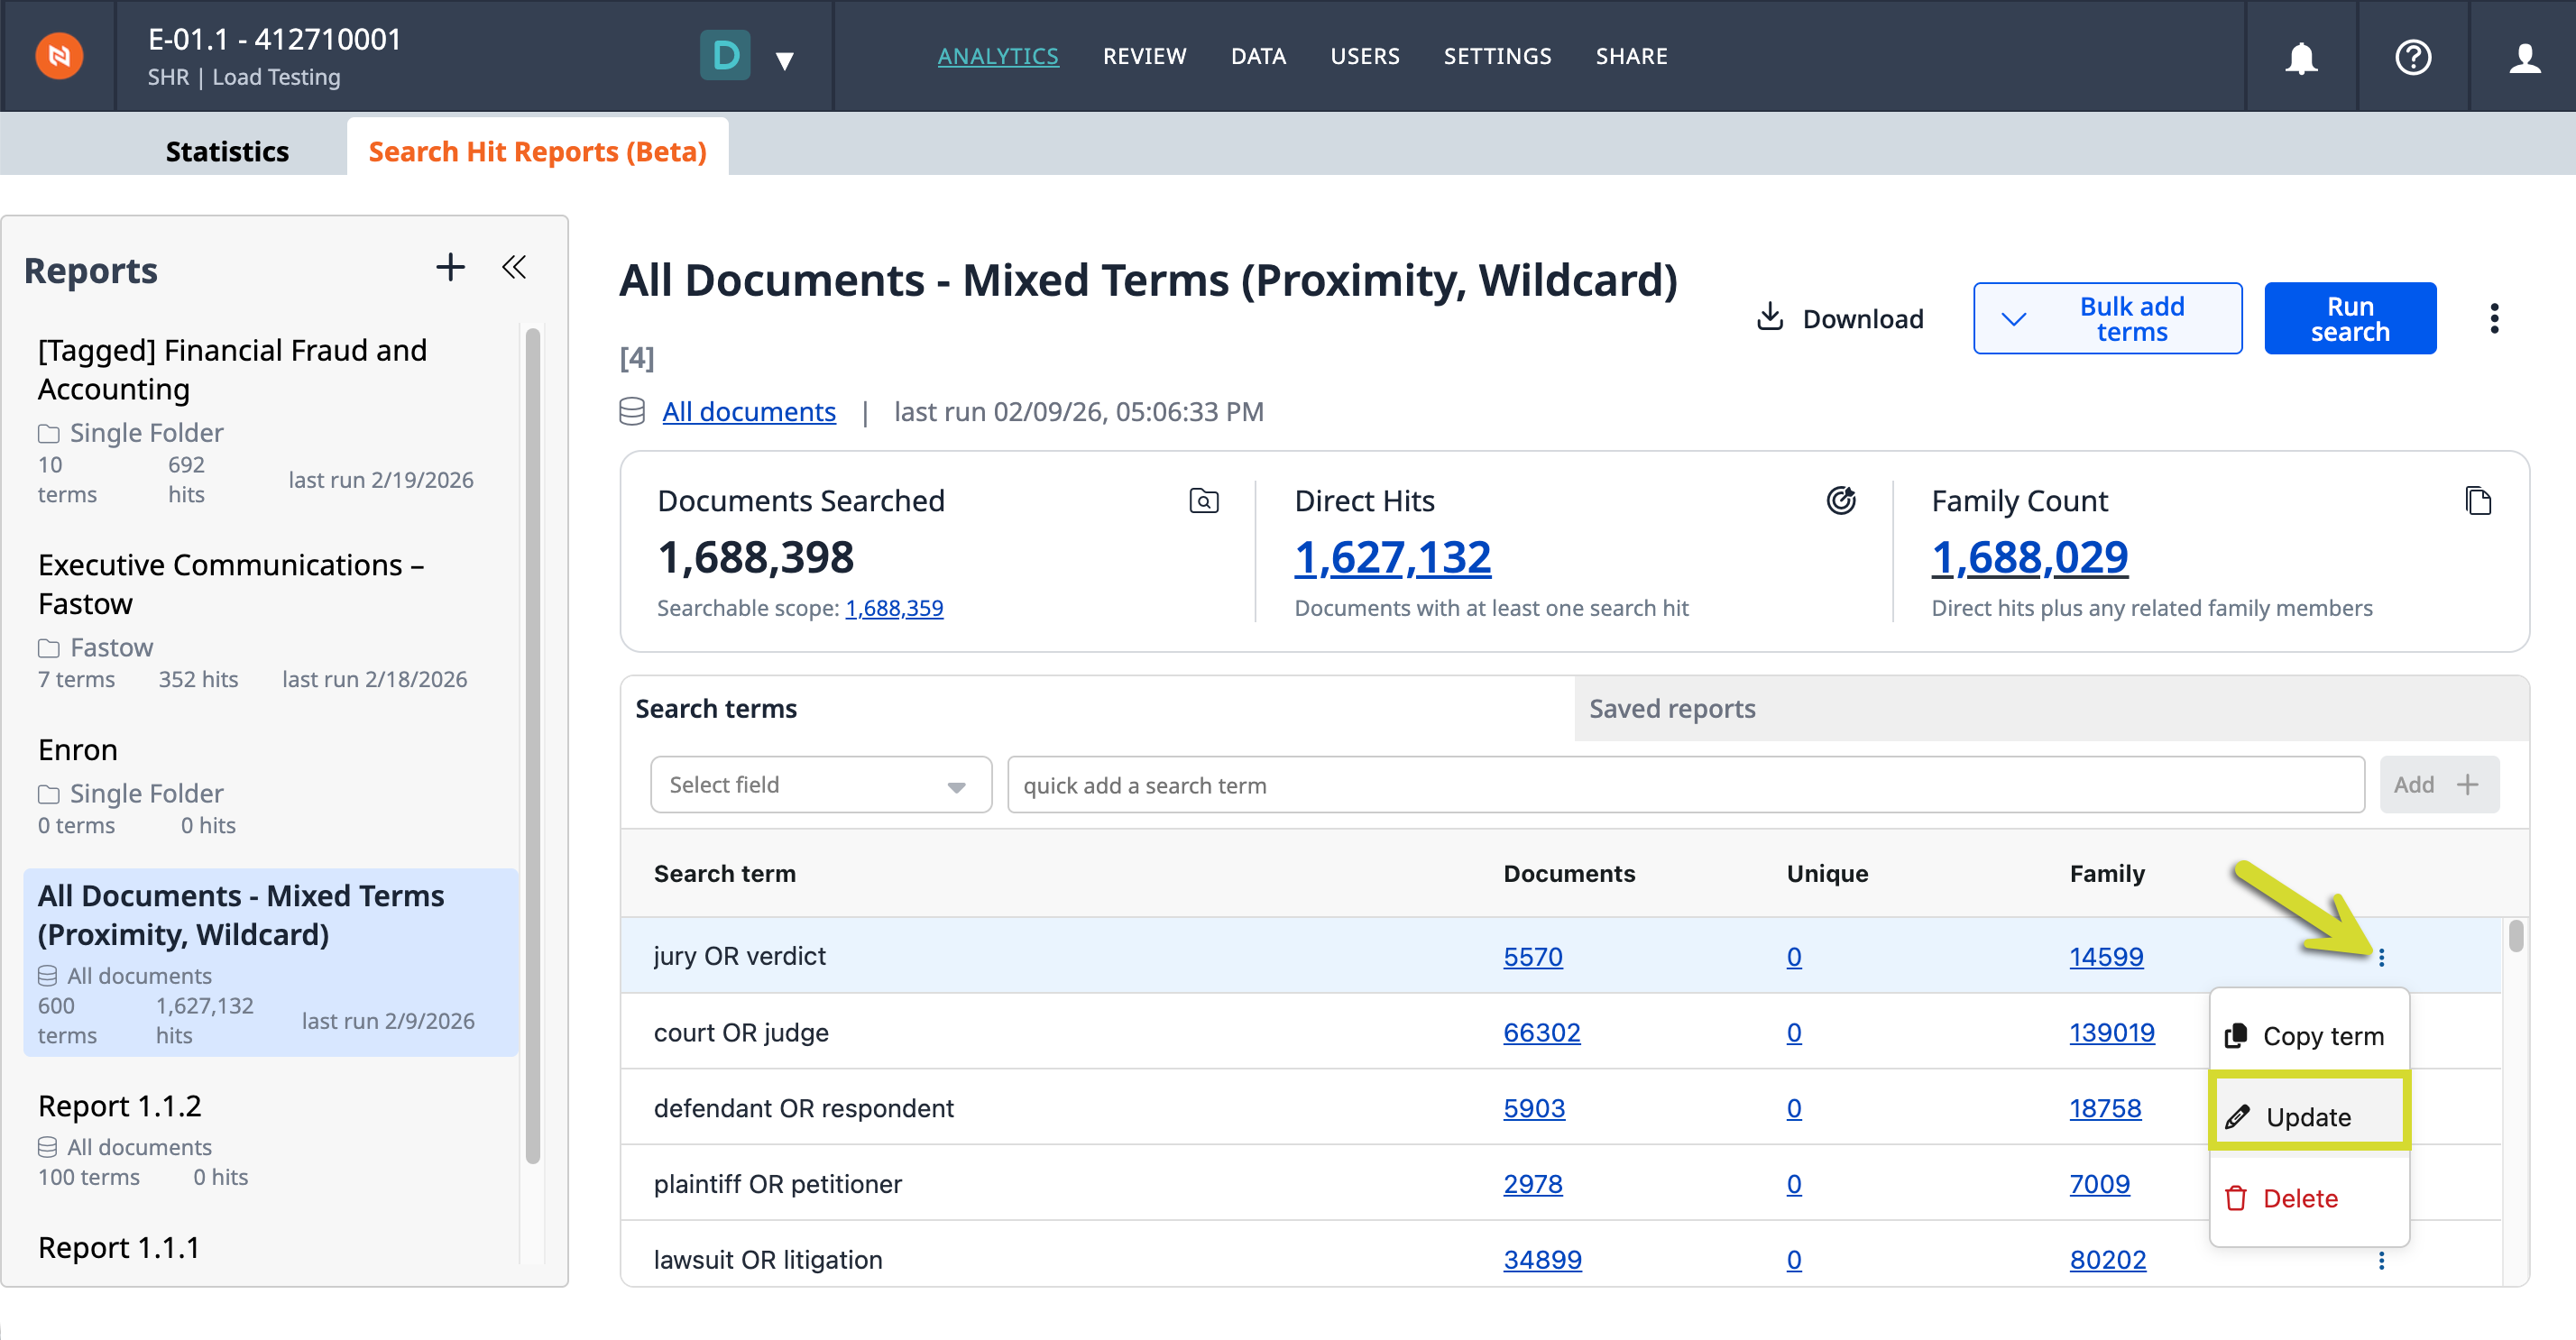Viewport: 2576px width, 1340px height.
Task: Select Update from the context menu
Action: click(2309, 1116)
